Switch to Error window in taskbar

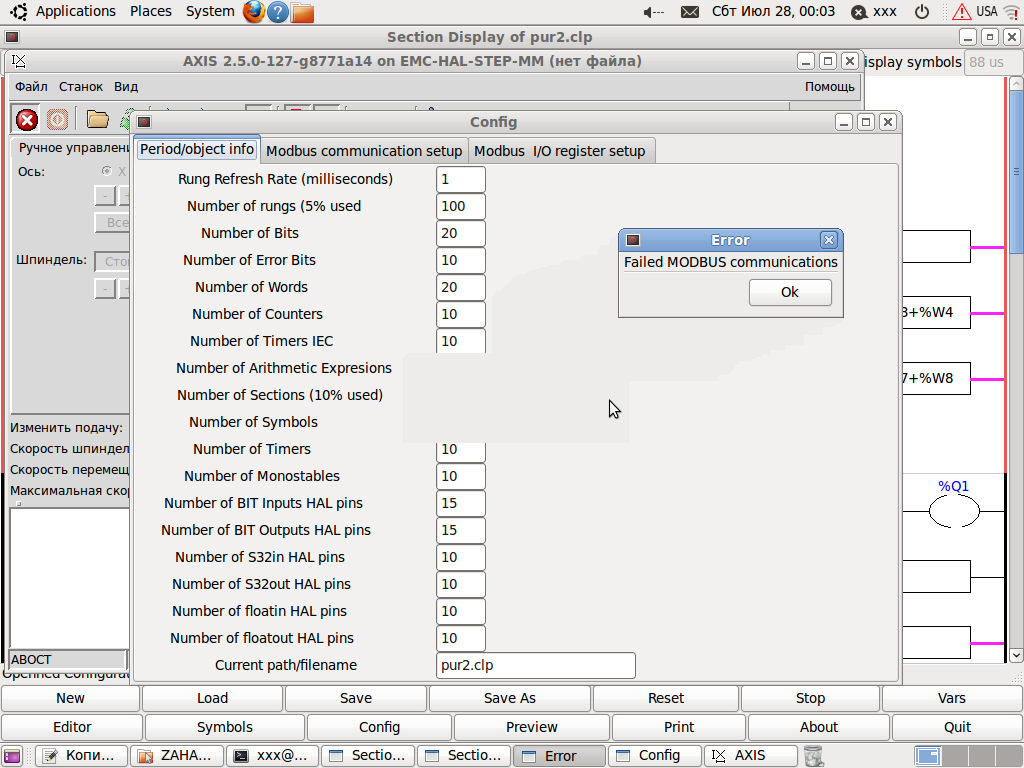point(560,756)
